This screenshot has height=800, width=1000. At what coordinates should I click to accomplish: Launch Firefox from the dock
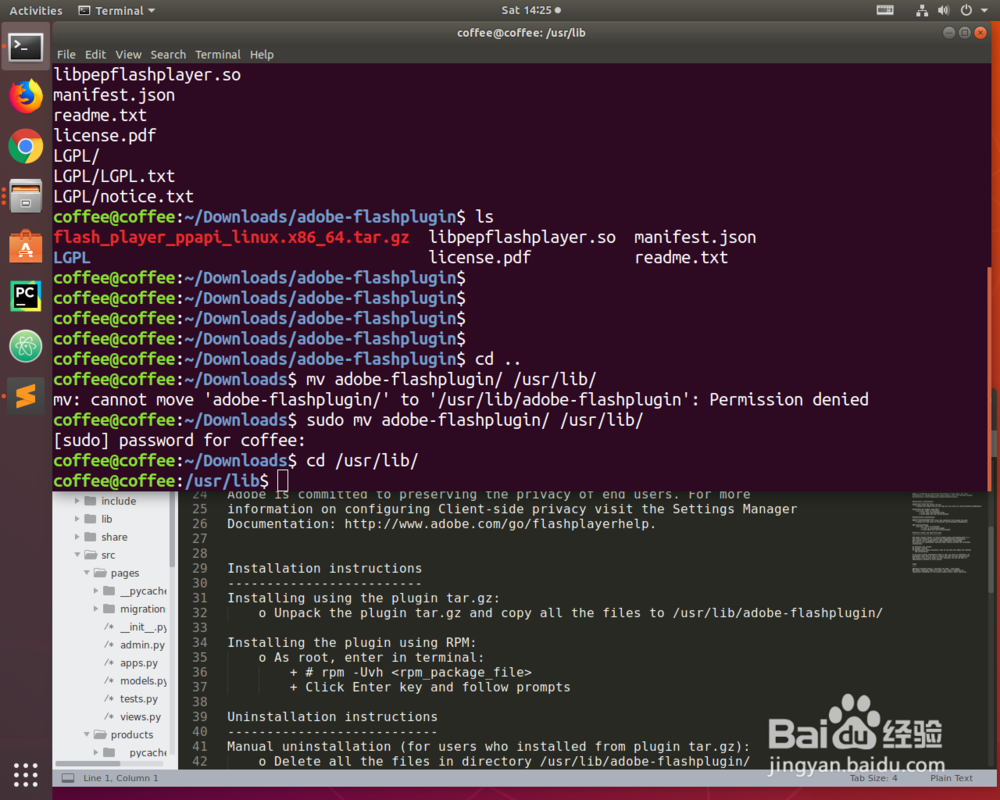(x=26, y=96)
